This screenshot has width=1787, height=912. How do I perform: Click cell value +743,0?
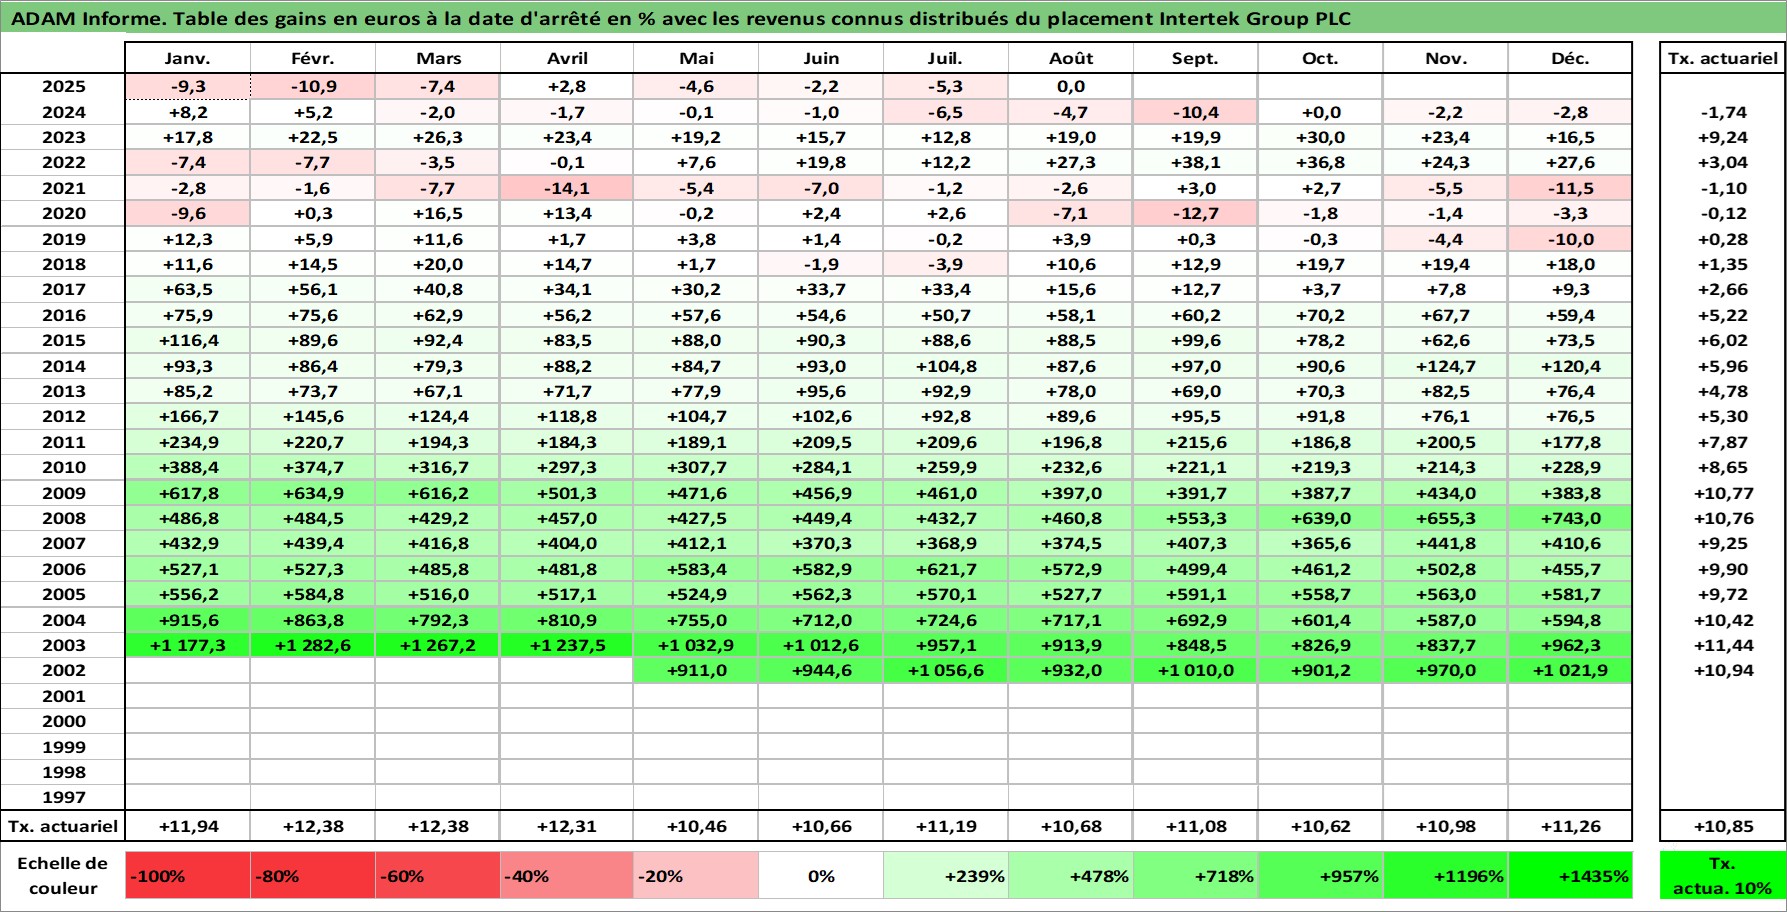point(1570,518)
